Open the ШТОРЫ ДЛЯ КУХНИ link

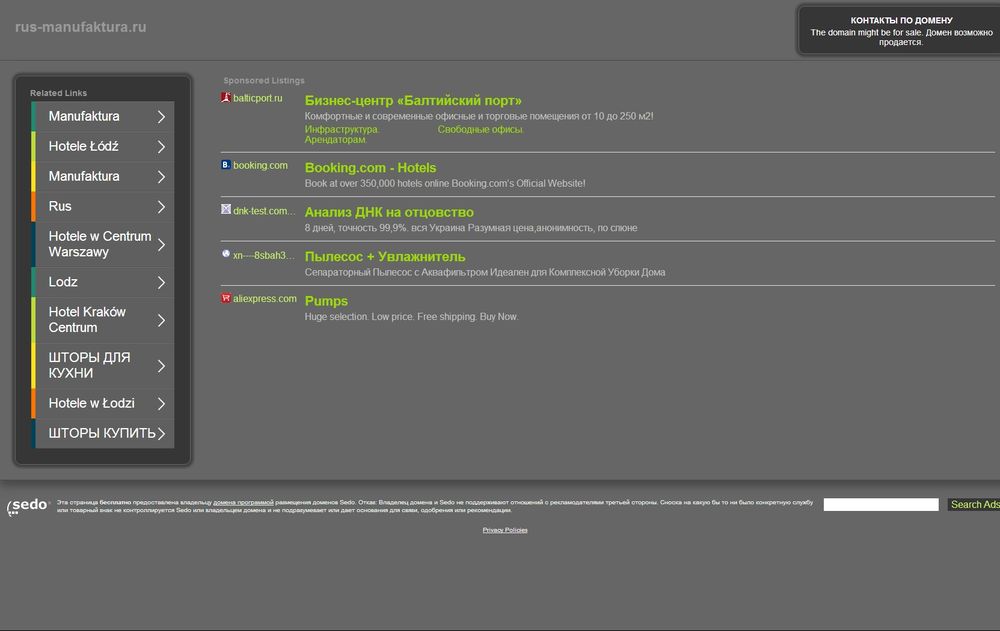pos(89,365)
